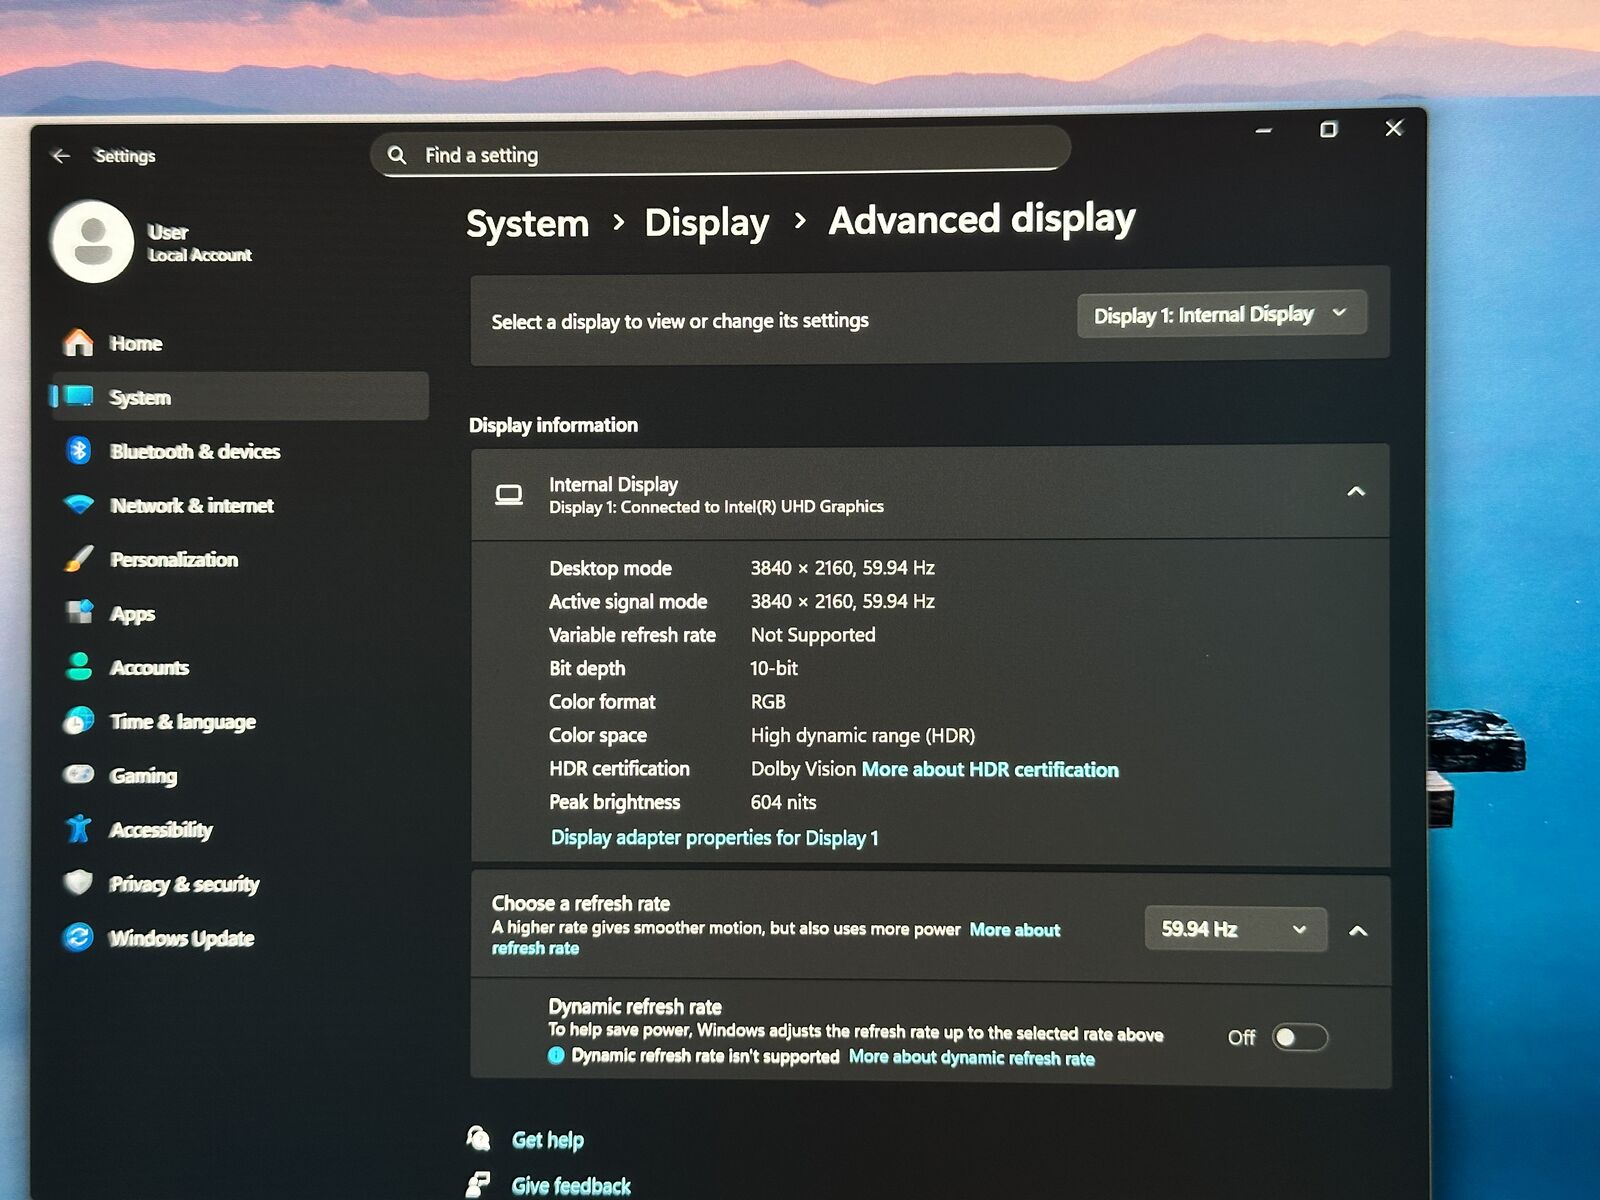Click the Find a setting search box
Image resolution: width=1600 pixels, height=1200 pixels.
pyautogui.click(x=720, y=155)
